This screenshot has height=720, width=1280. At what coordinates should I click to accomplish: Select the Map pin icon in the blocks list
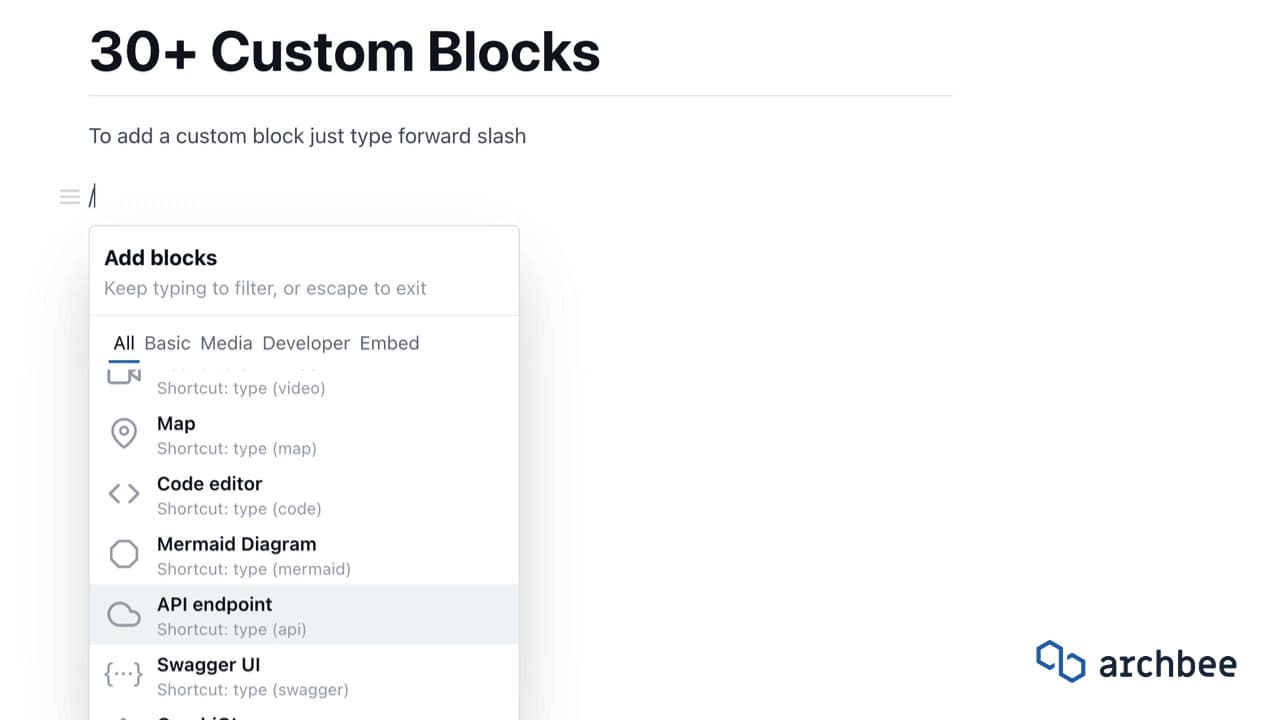point(124,433)
